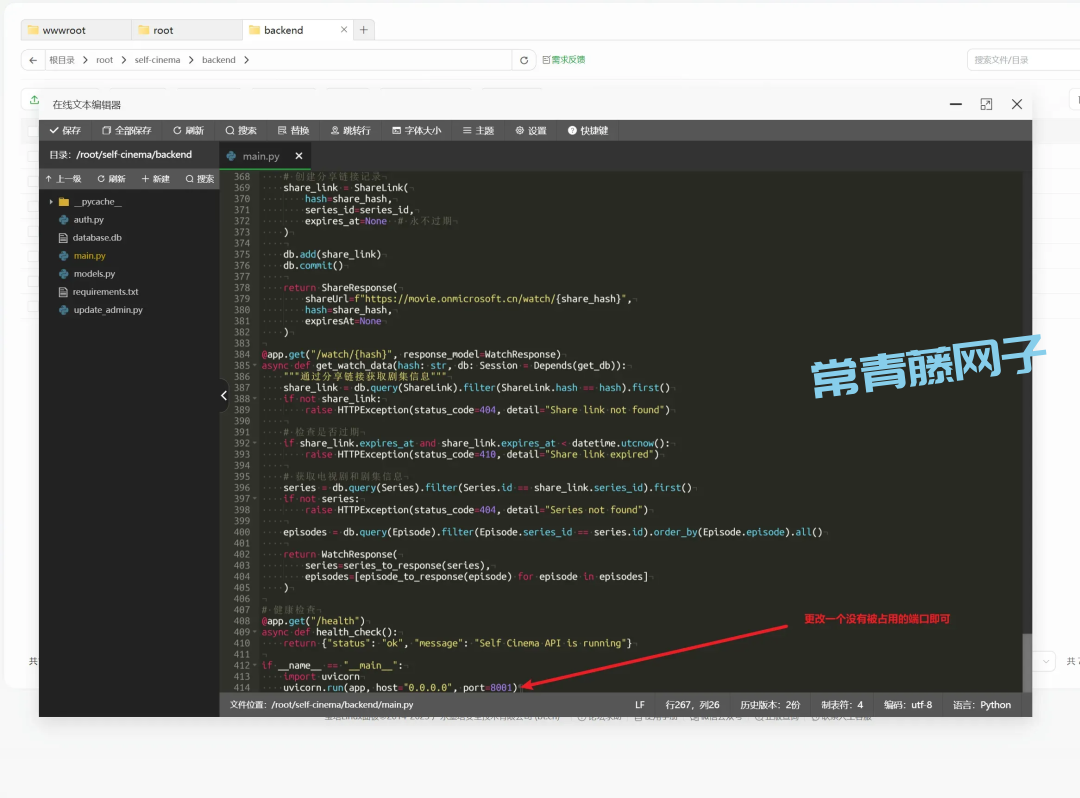Go up one level (上一级) in sidebar
The width and height of the screenshot is (1080, 798).
(63, 179)
